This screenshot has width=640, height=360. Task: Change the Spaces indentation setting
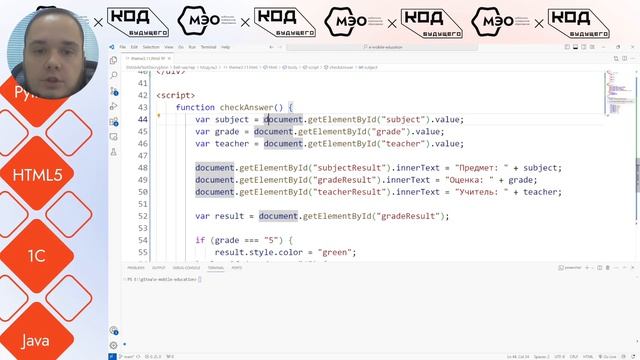pos(542,357)
